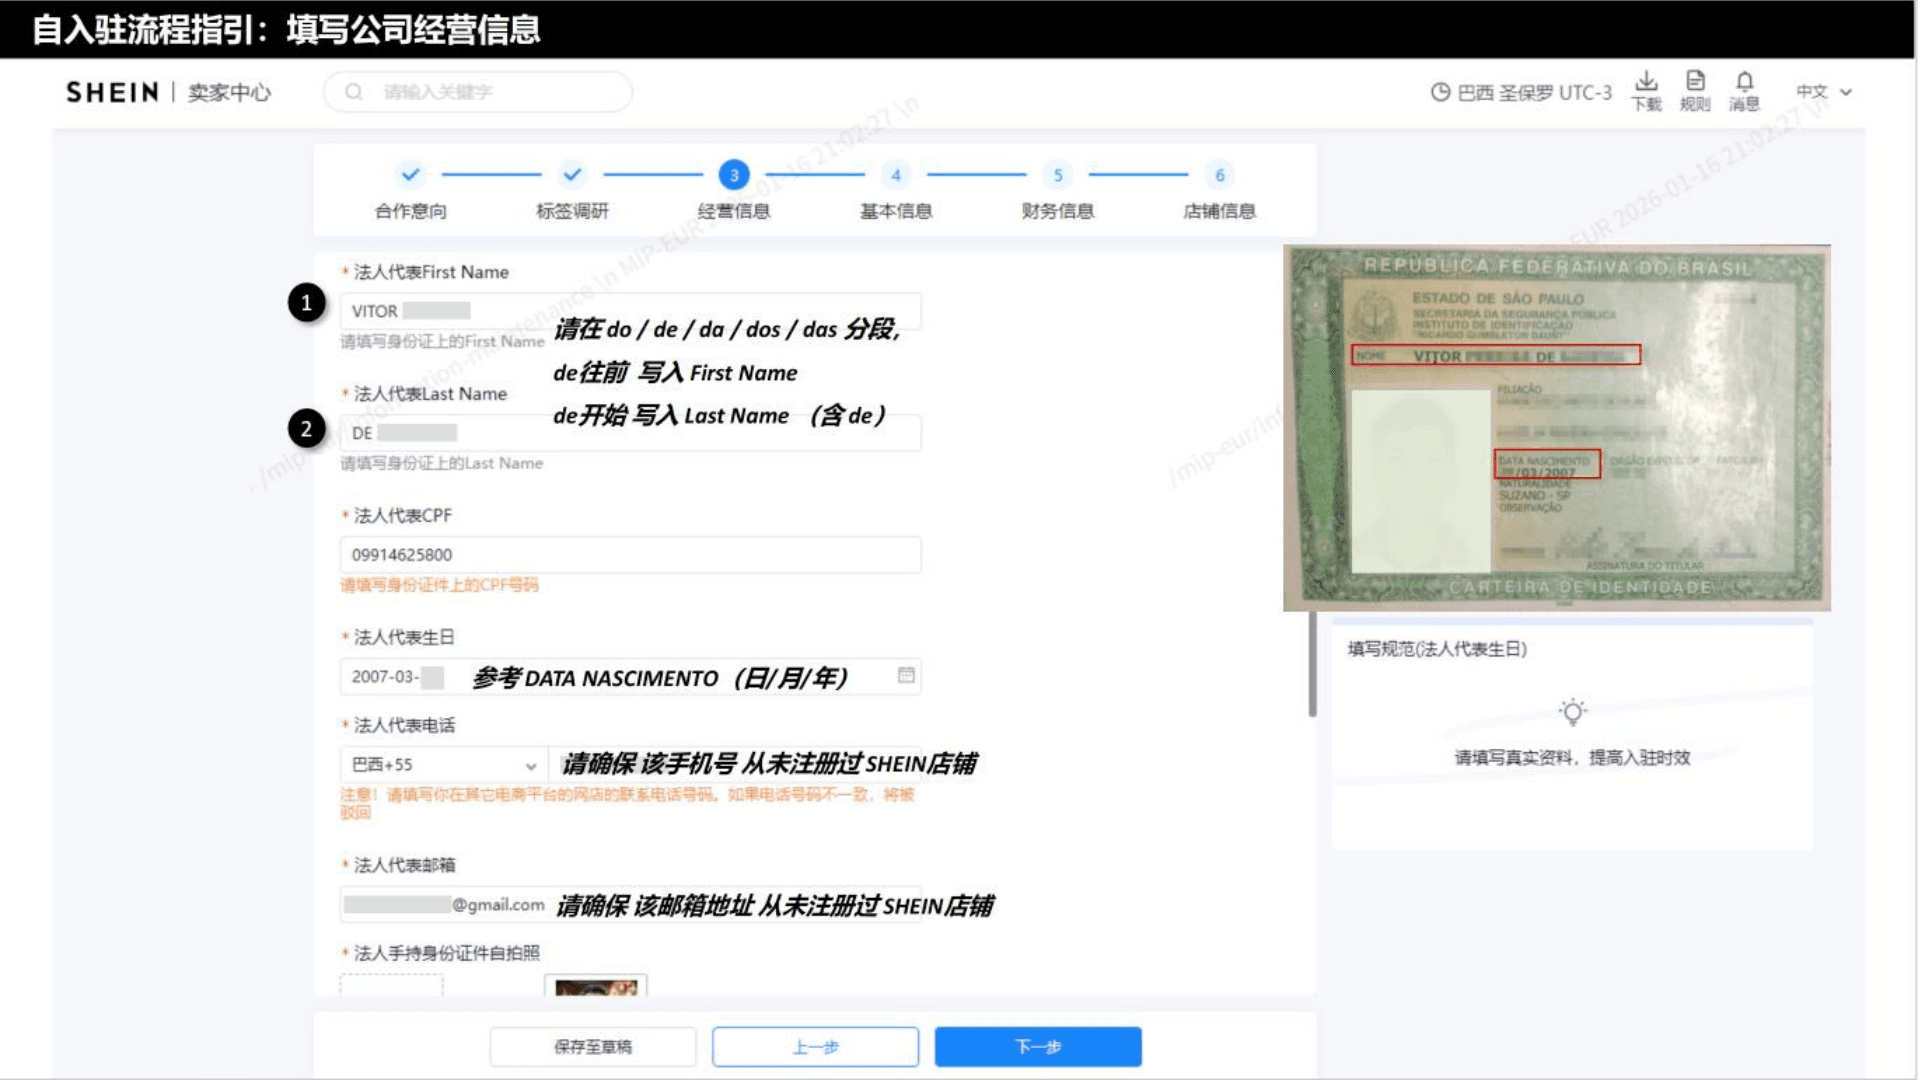Click the 请填写身份证件上的CPF号码 hint

439,585
